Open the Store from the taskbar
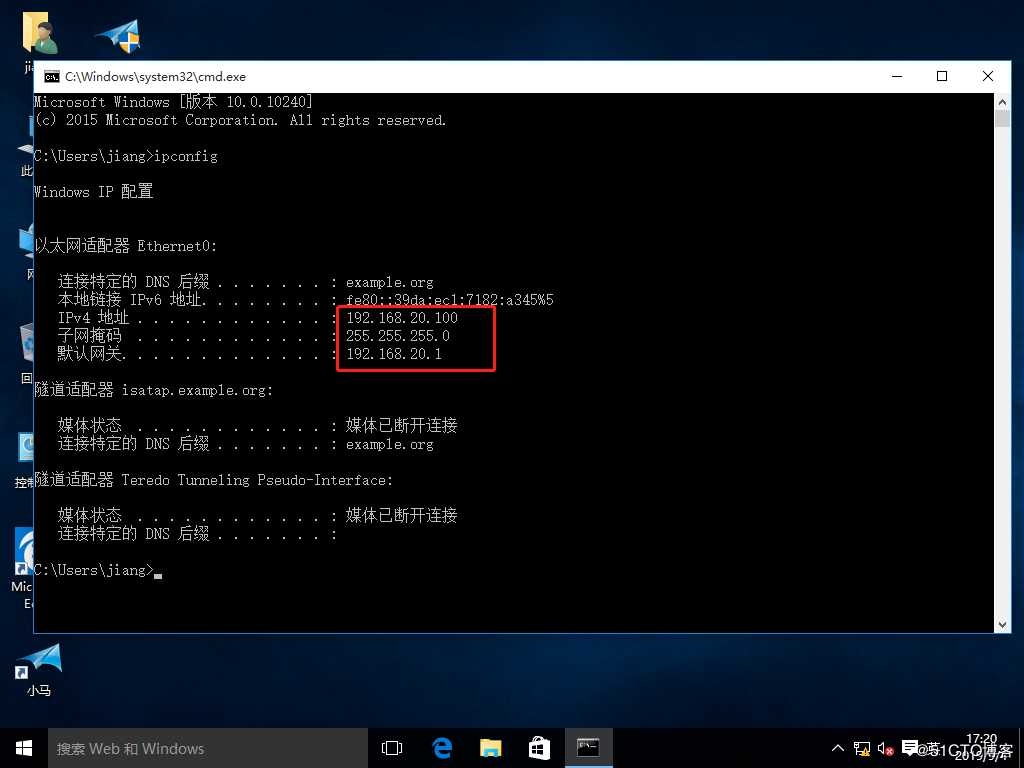Screen dimensions: 1024x768 (x=539, y=748)
